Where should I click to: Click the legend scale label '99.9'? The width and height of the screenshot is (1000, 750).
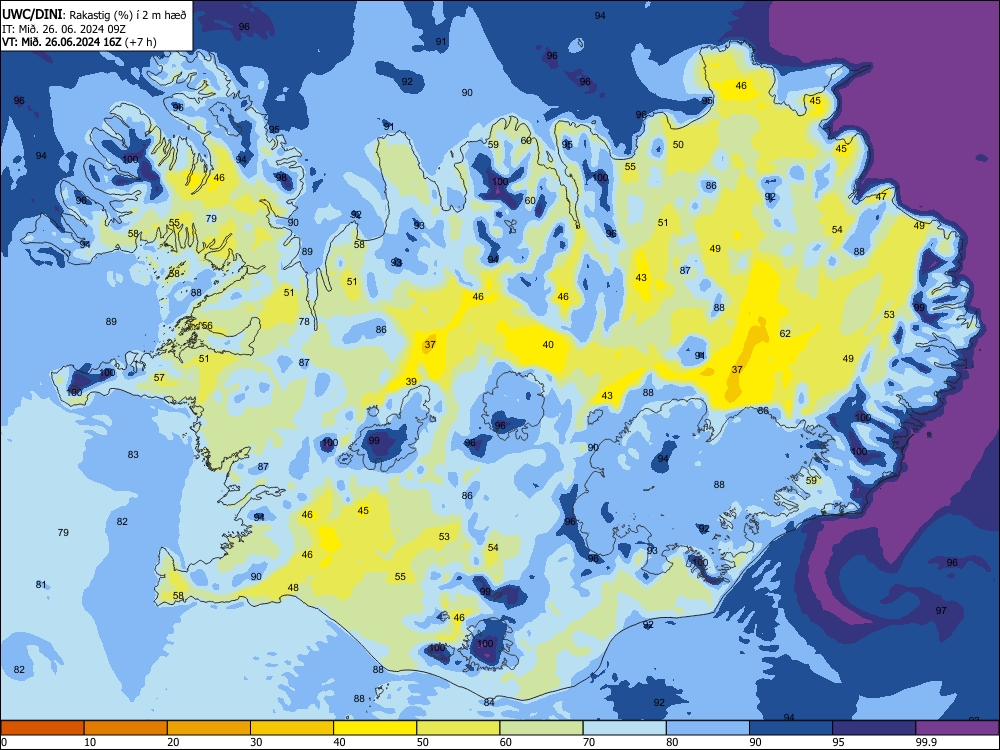click(x=925, y=742)
